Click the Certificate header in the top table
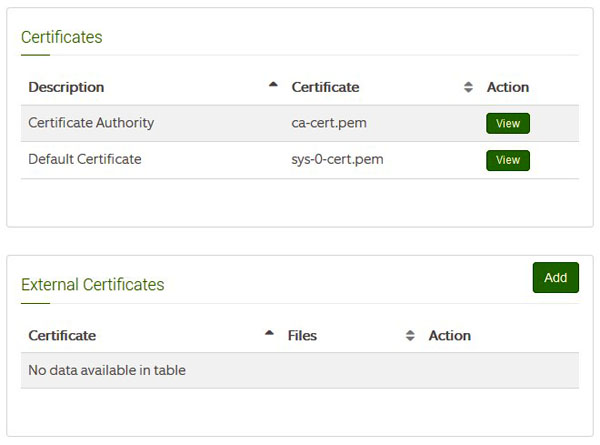This screenshot has height=445, width=600. [x=325, y=87]
